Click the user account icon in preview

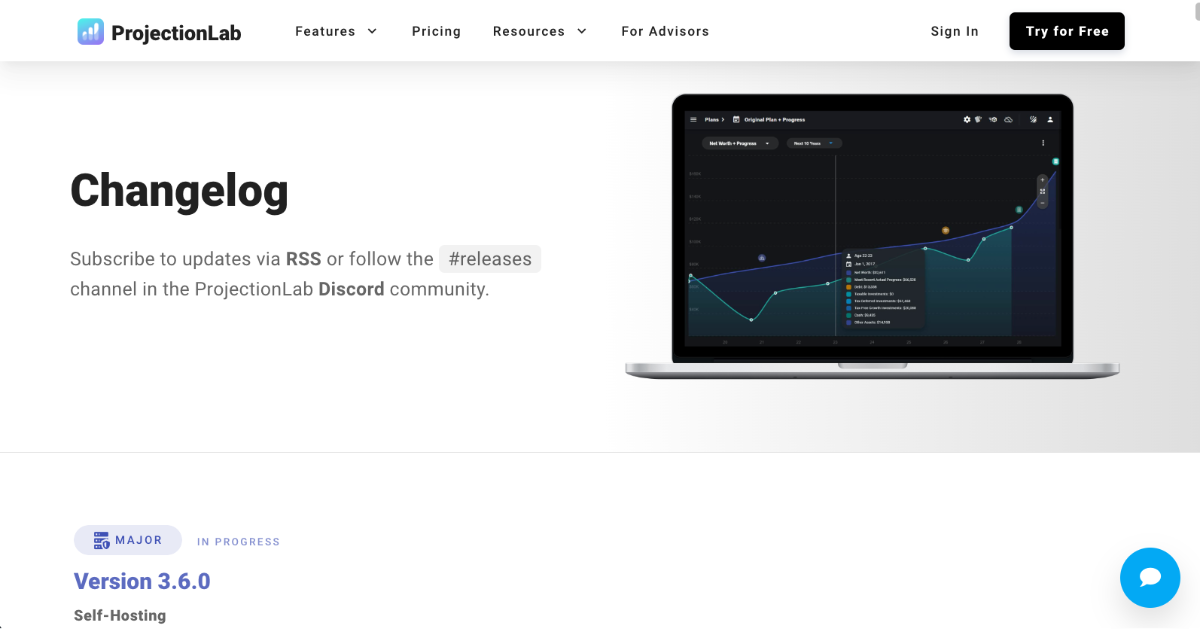click(x=1050, y=119)
